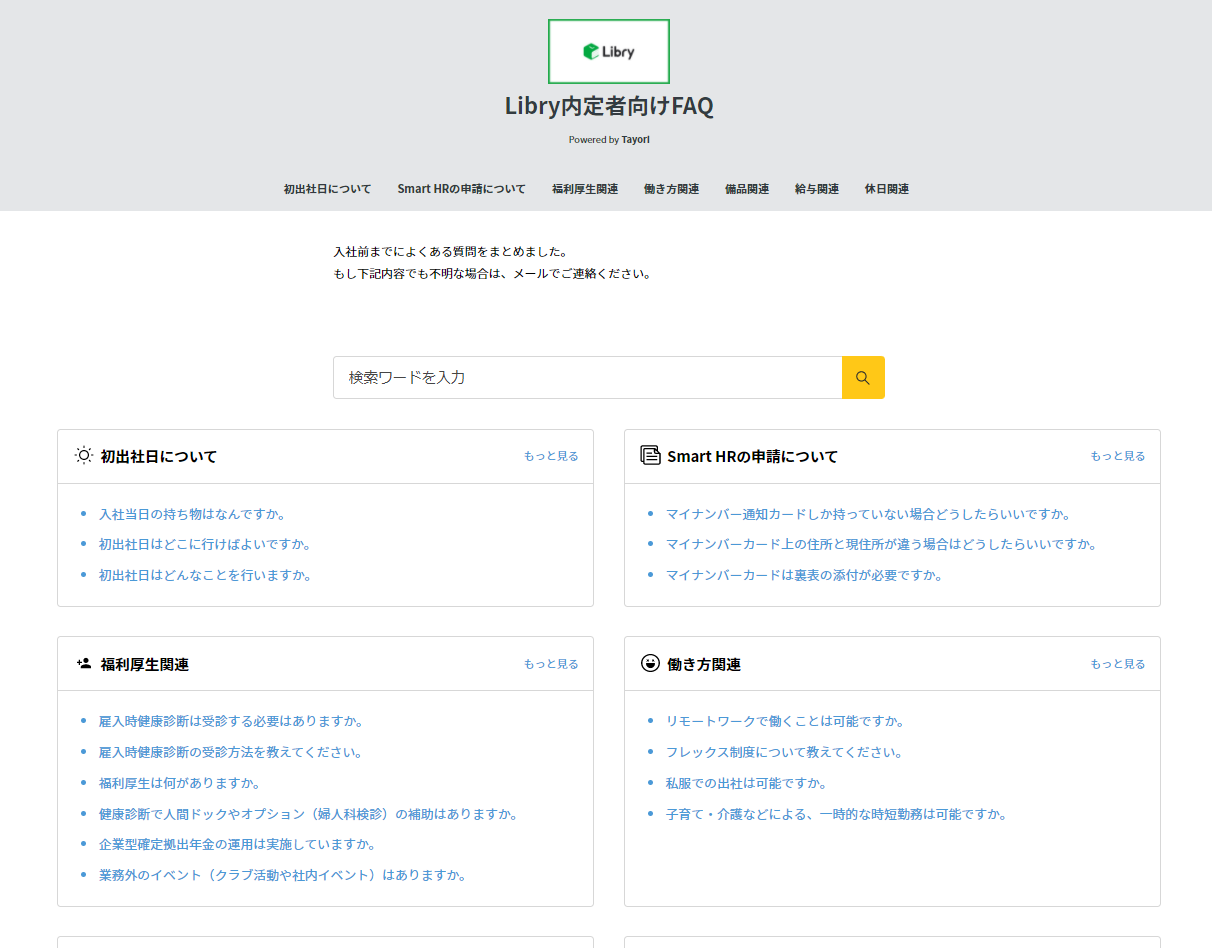1212x948 pixels.
Task: Open 備品関連 in the top navigation
Action: point(747,189)
